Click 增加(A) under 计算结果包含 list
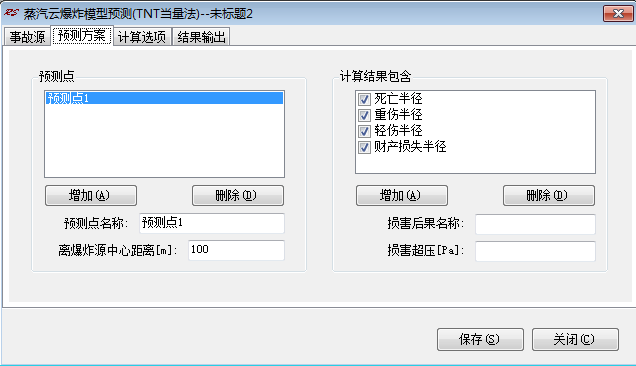 point(402,196)
